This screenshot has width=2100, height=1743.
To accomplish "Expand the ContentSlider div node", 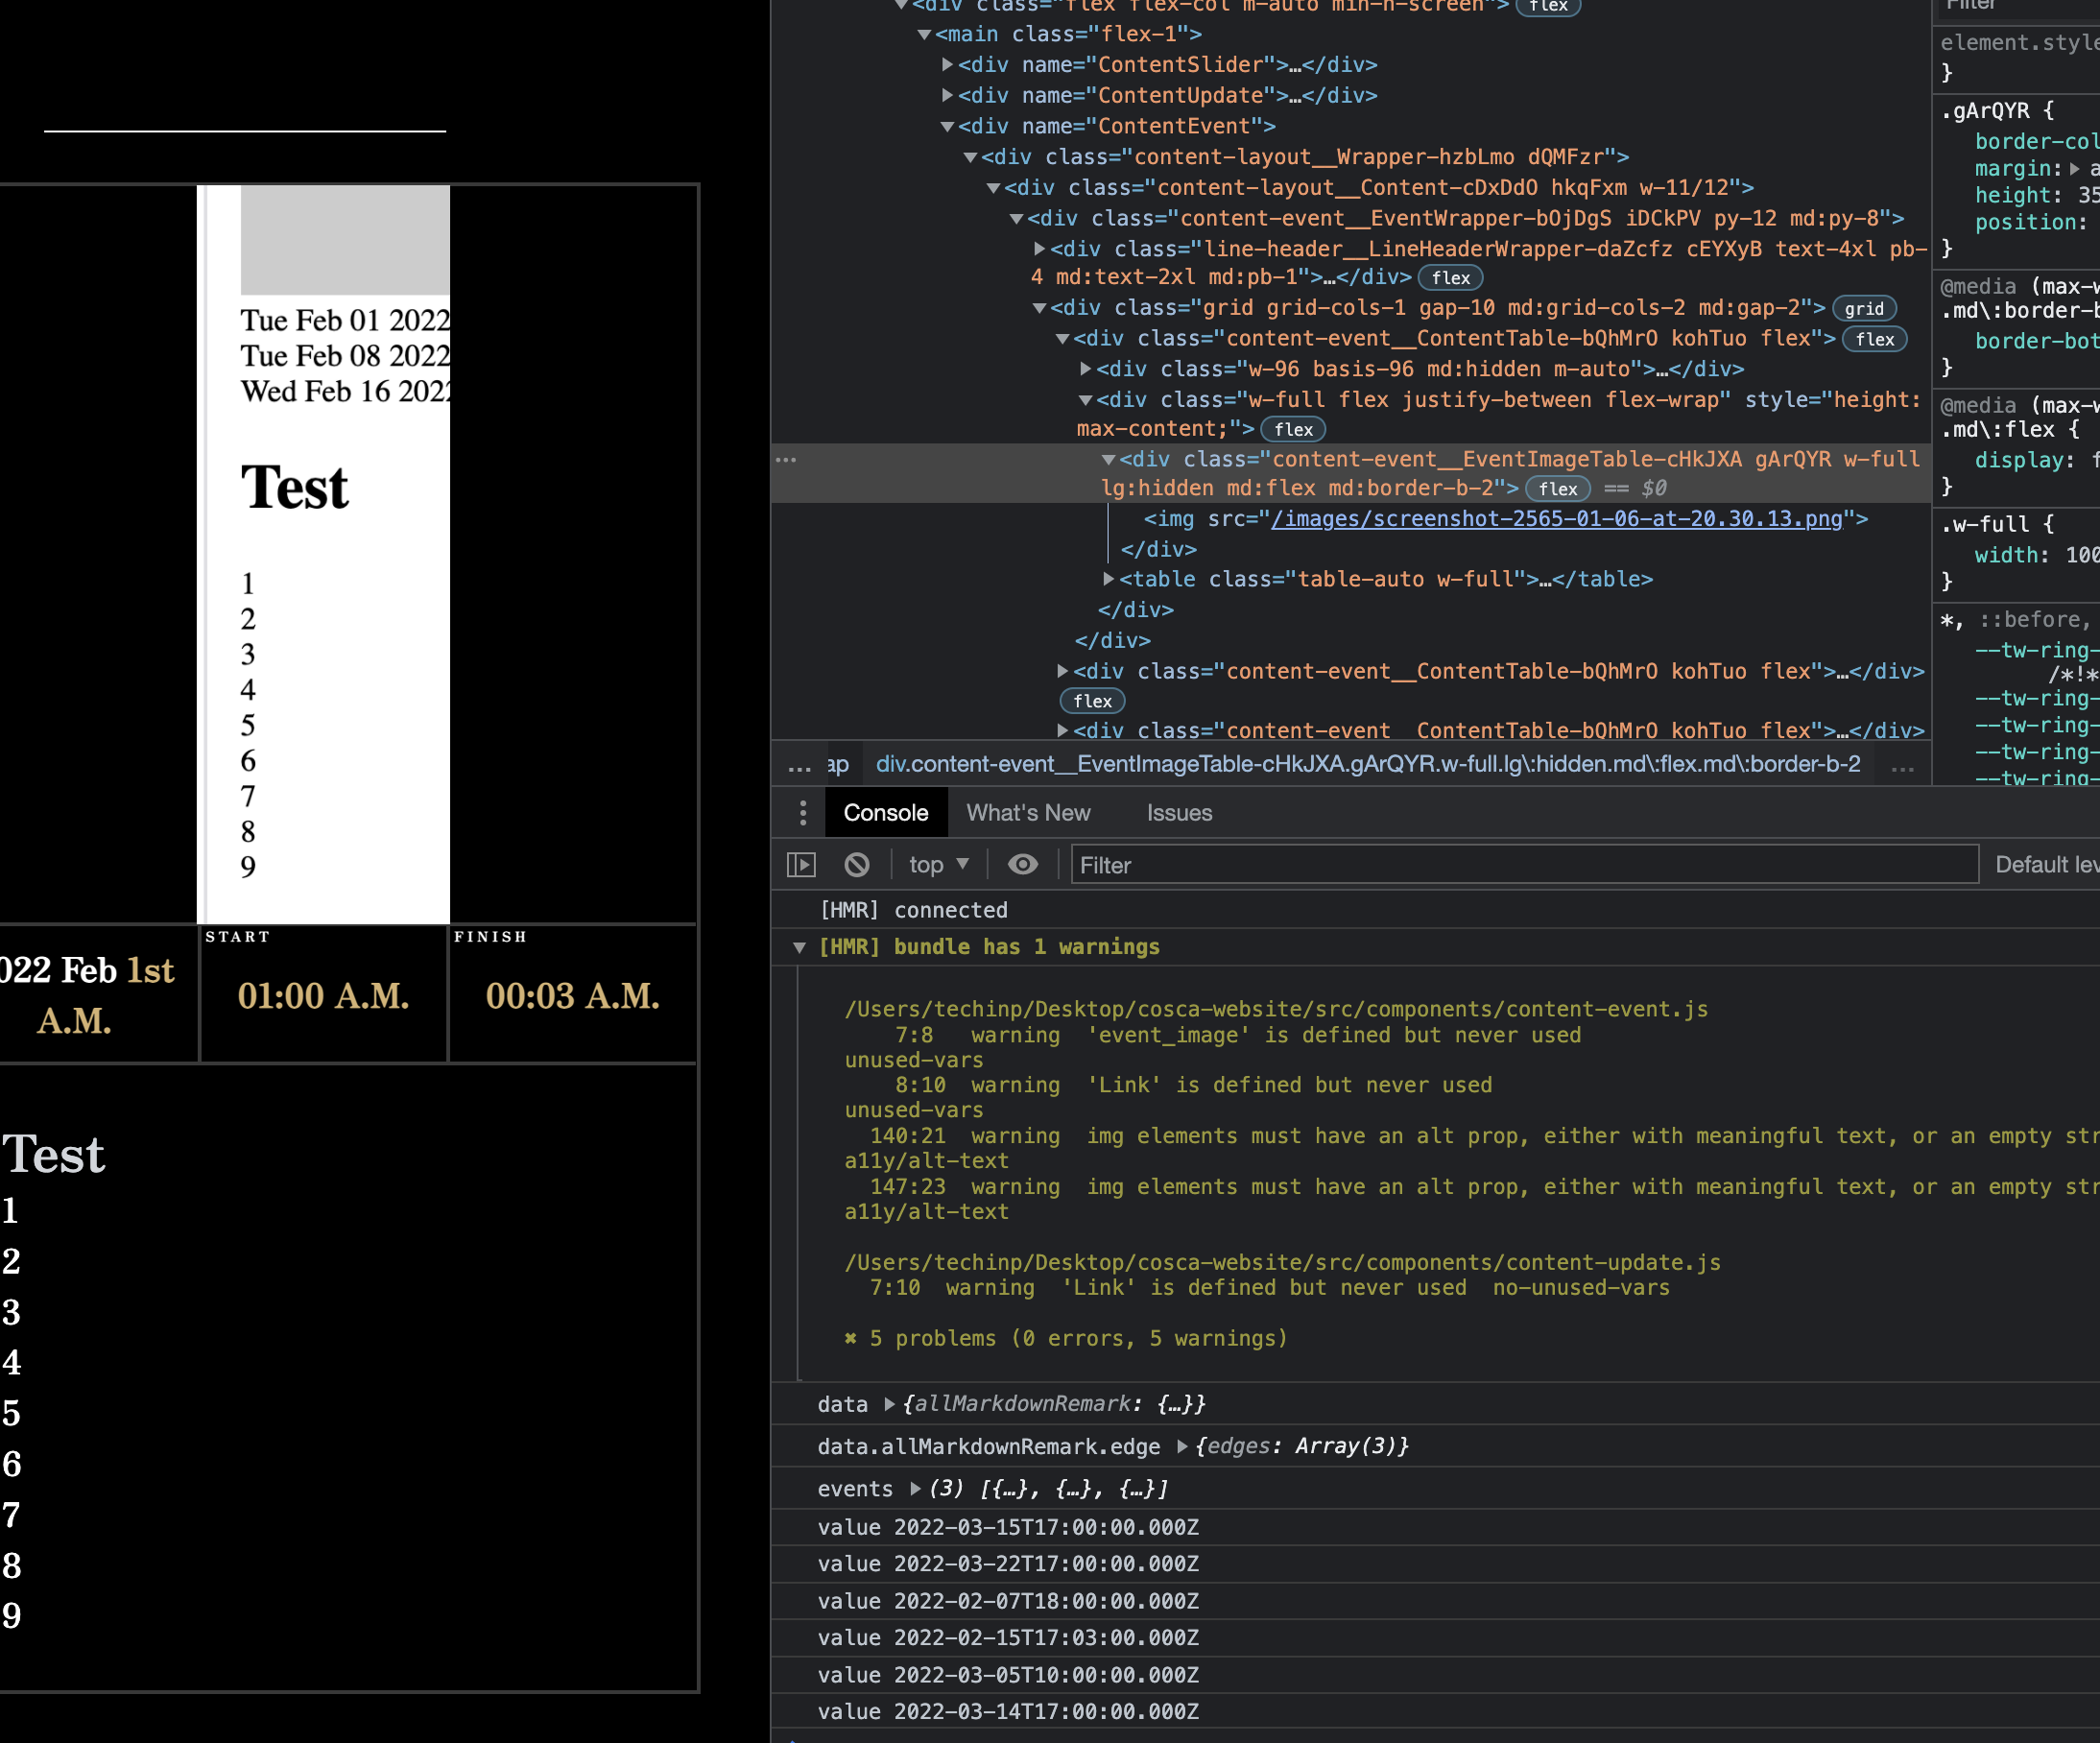I will pyautogui.click(x=947, y=65).
